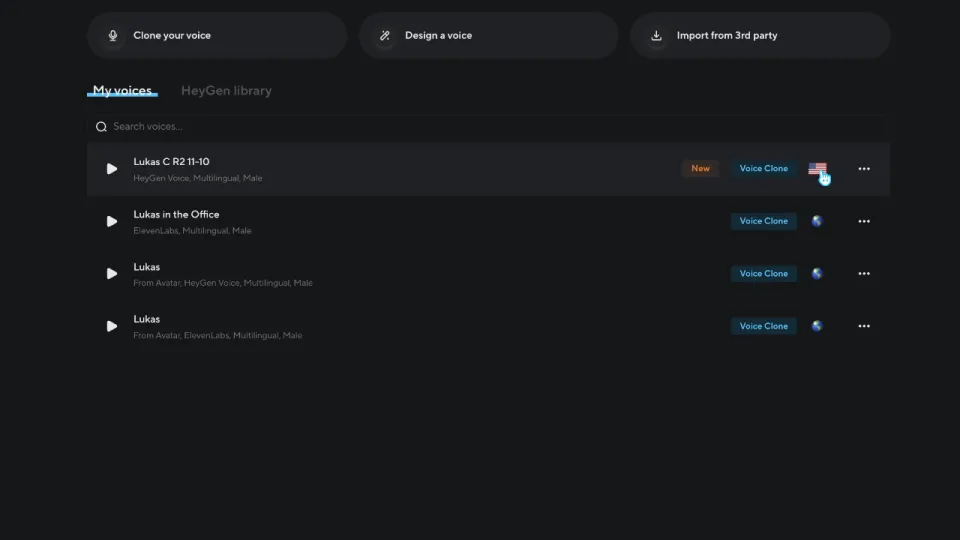Focus the Search voices field
The height and width of the screenshot is (540, 960).
[489, 127]
